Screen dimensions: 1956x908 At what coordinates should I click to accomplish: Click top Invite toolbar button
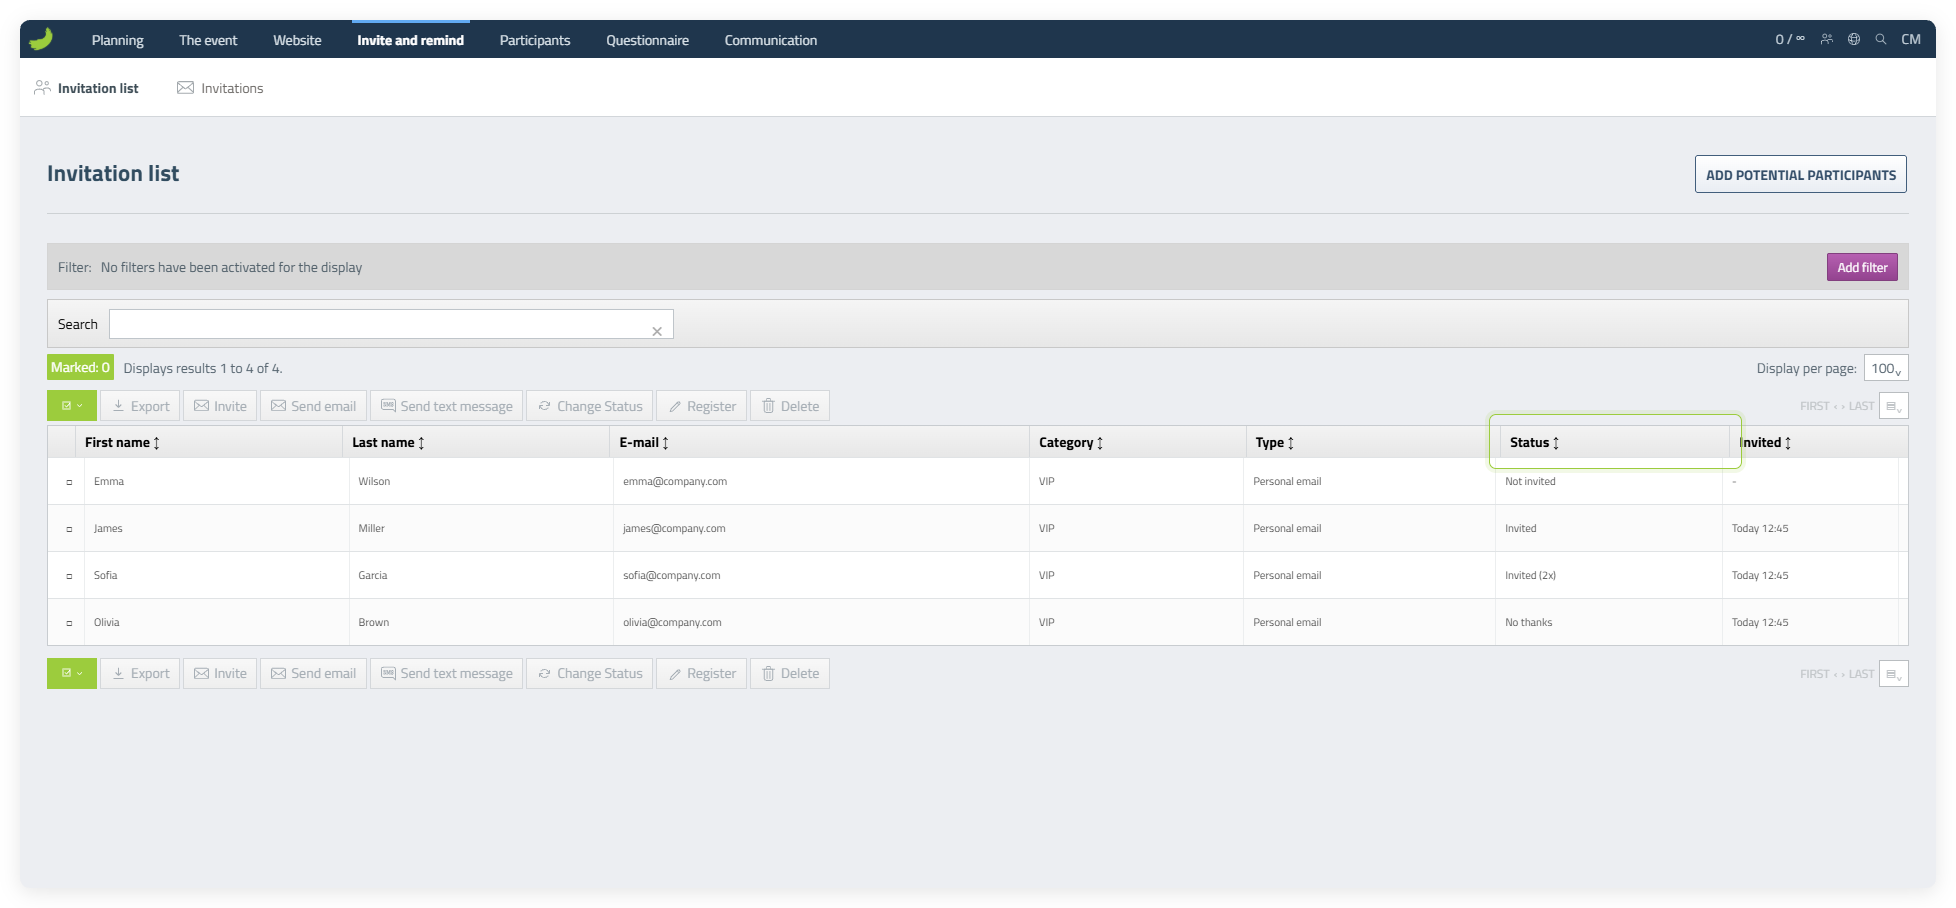(x=220, y=406)
